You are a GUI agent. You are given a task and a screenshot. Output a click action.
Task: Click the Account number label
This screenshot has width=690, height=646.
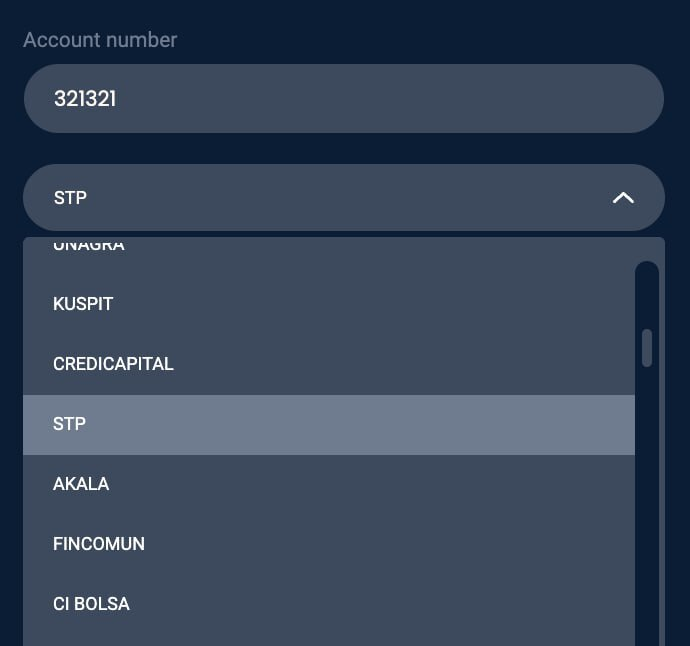(x=100, y=40)
